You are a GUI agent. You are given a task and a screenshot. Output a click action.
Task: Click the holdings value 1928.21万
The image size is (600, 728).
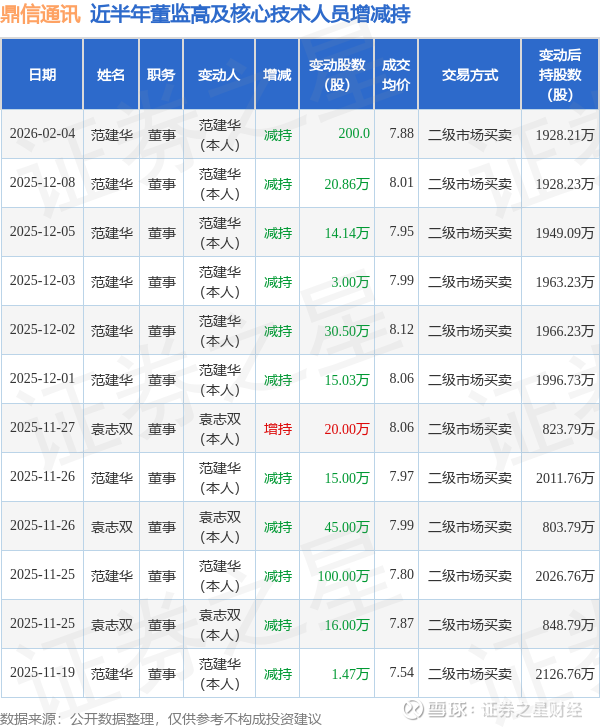565,135
